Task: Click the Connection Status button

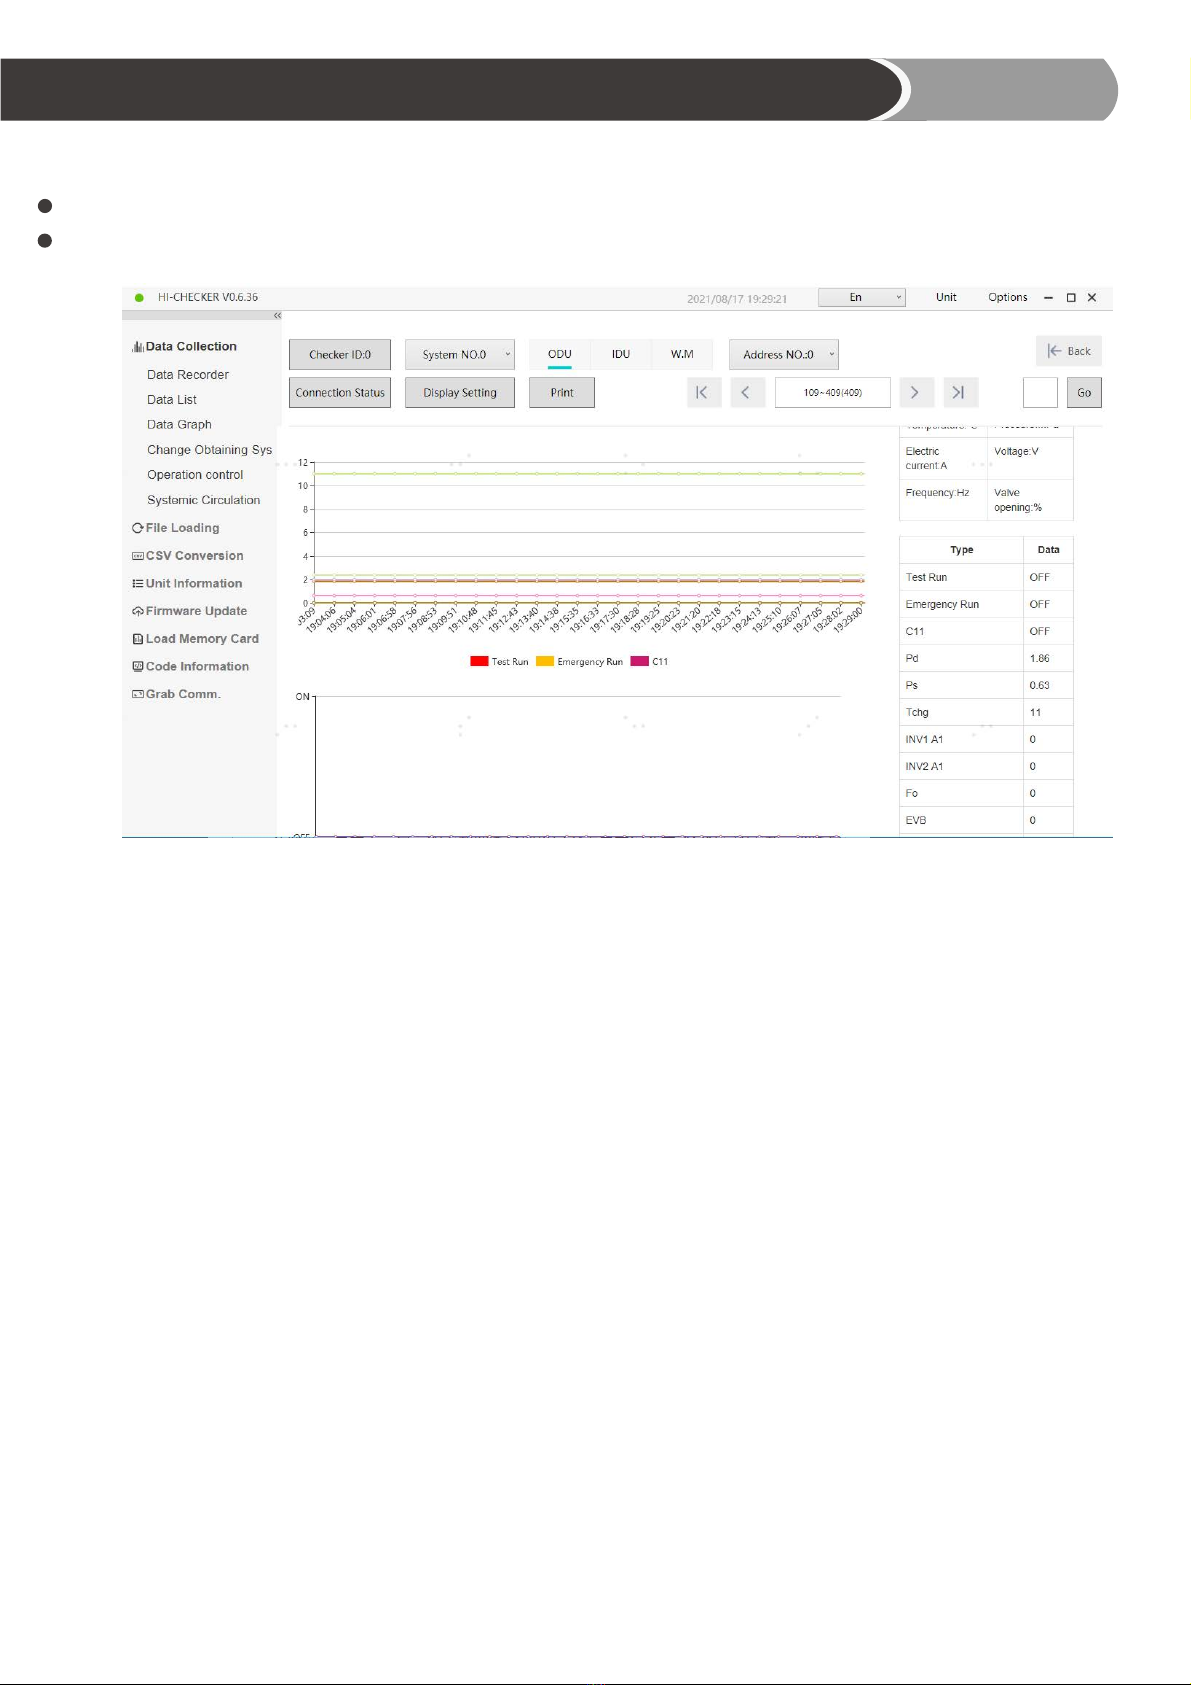Action: coord(340,393)
